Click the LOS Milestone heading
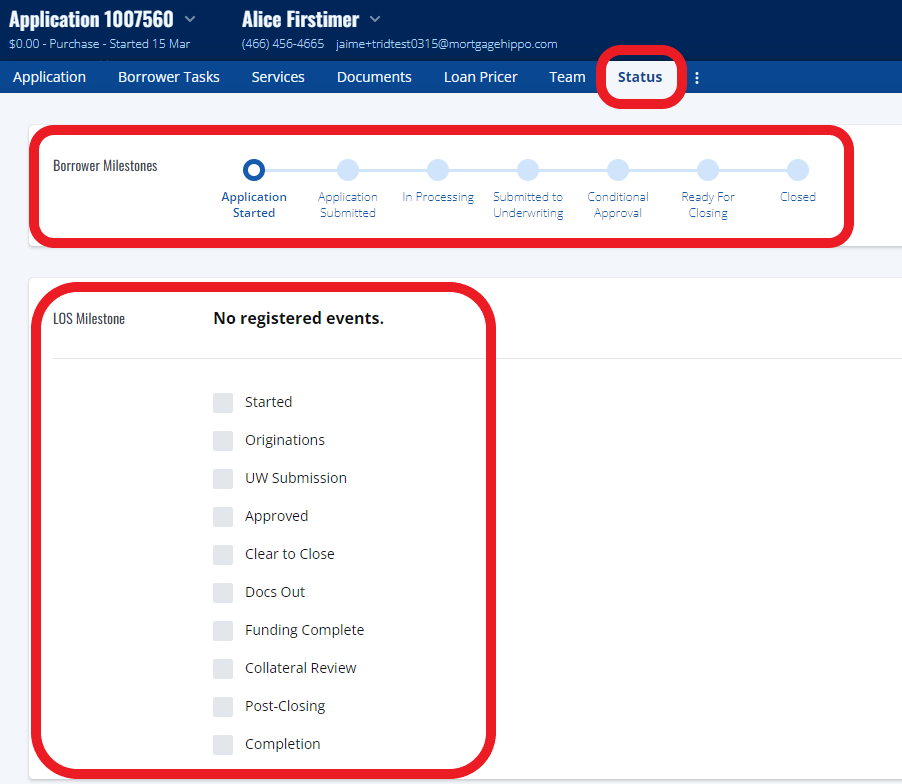902x784 pixels. pos(89,319)
